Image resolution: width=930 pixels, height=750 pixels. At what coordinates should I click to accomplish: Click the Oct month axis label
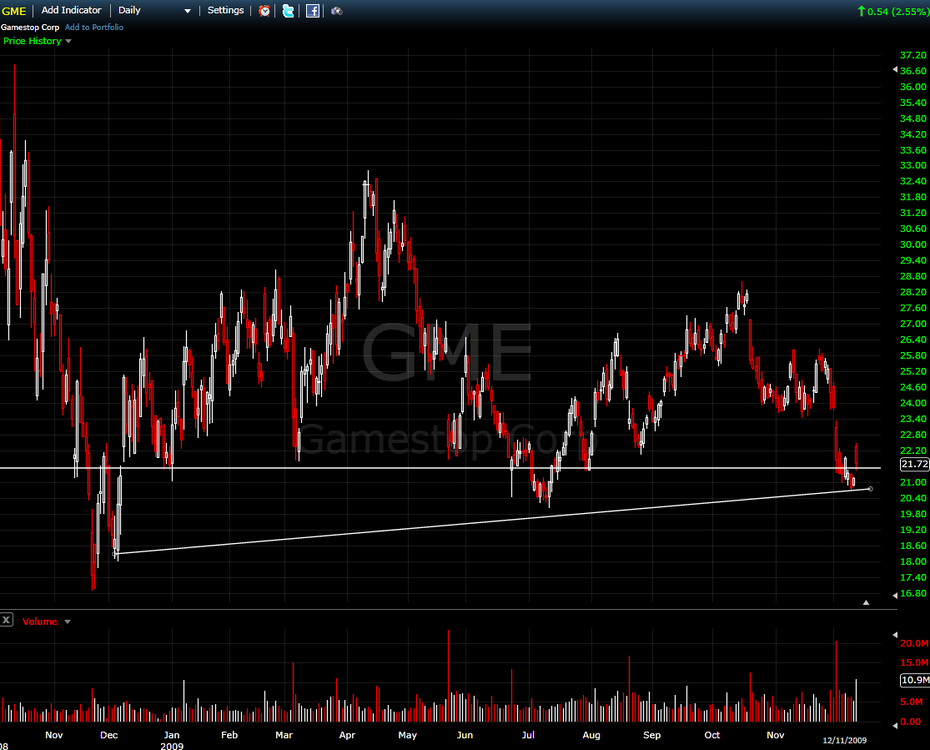[712, 735]
